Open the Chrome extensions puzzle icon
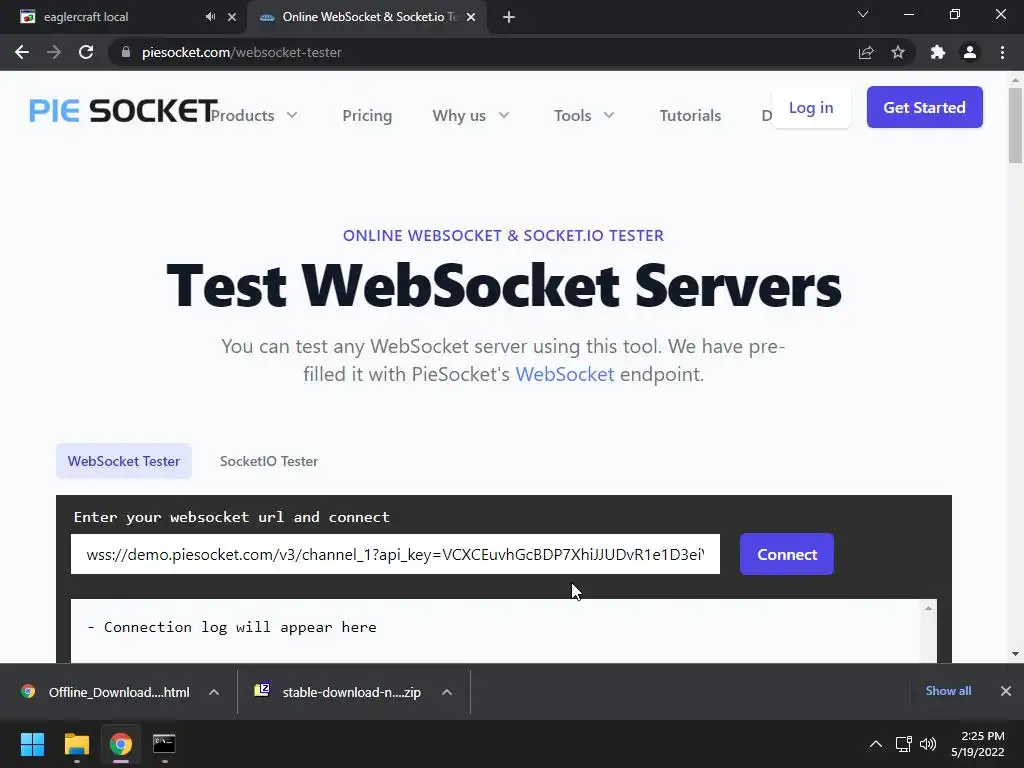The image size is (1024, 768). pyautogui.click(x=938, y=52)
